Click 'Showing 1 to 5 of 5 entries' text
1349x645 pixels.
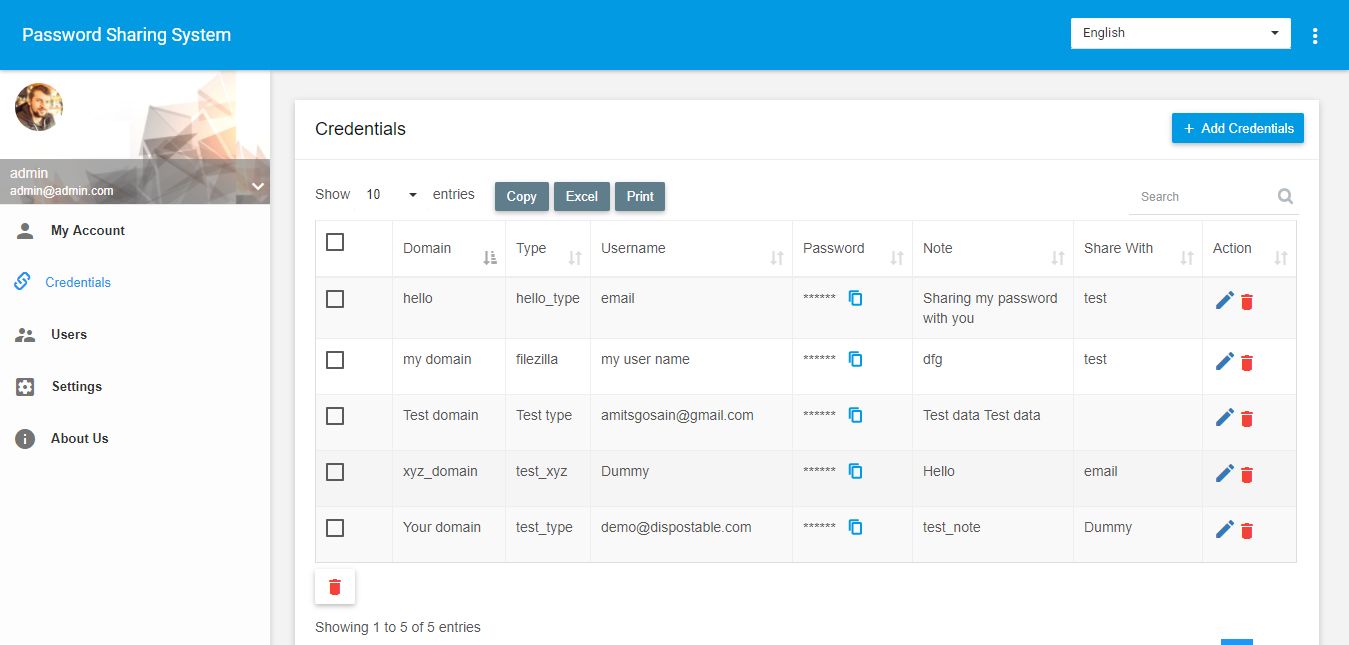tap(398, 627)
